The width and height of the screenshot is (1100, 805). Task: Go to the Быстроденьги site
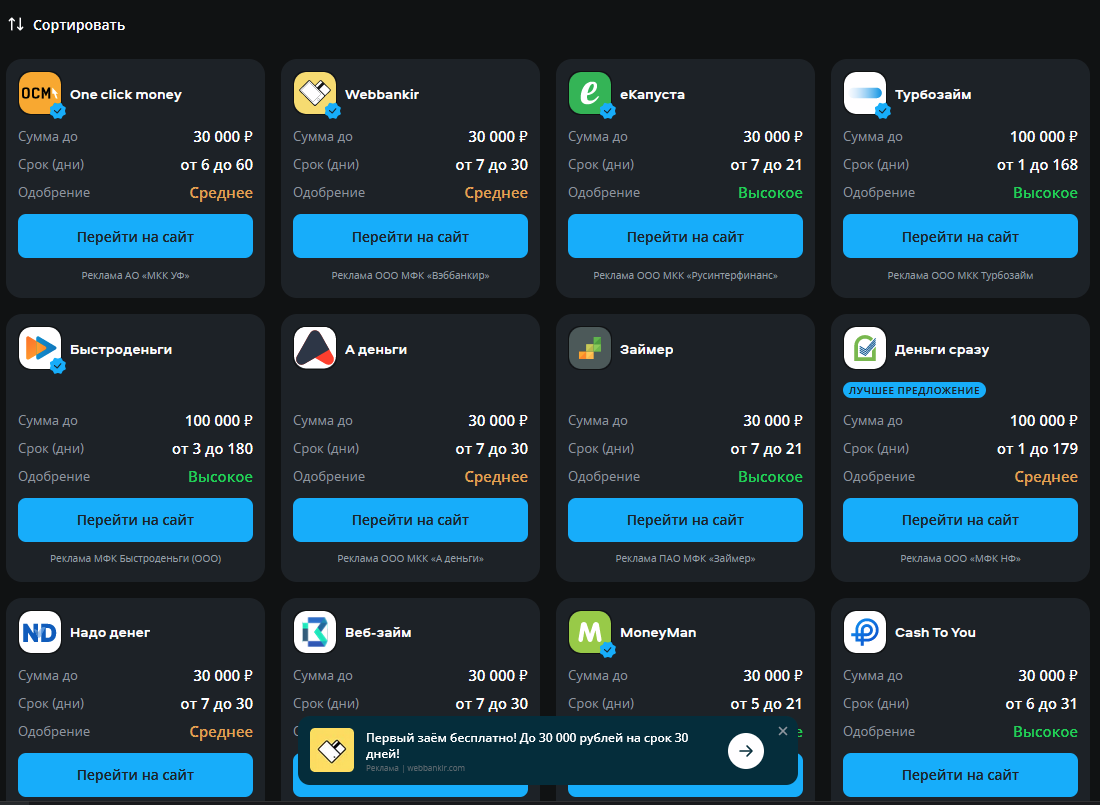[135, 520]
